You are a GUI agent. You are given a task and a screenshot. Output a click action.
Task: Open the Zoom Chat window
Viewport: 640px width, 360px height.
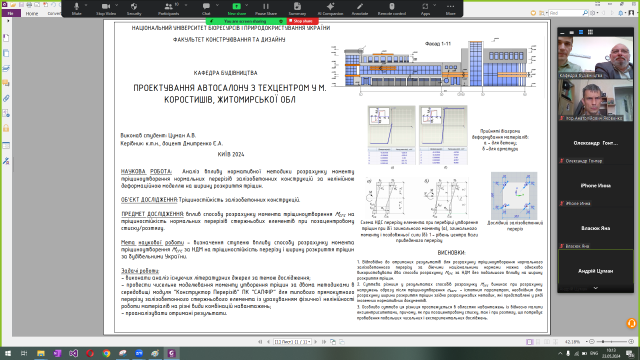pos(206,8)
